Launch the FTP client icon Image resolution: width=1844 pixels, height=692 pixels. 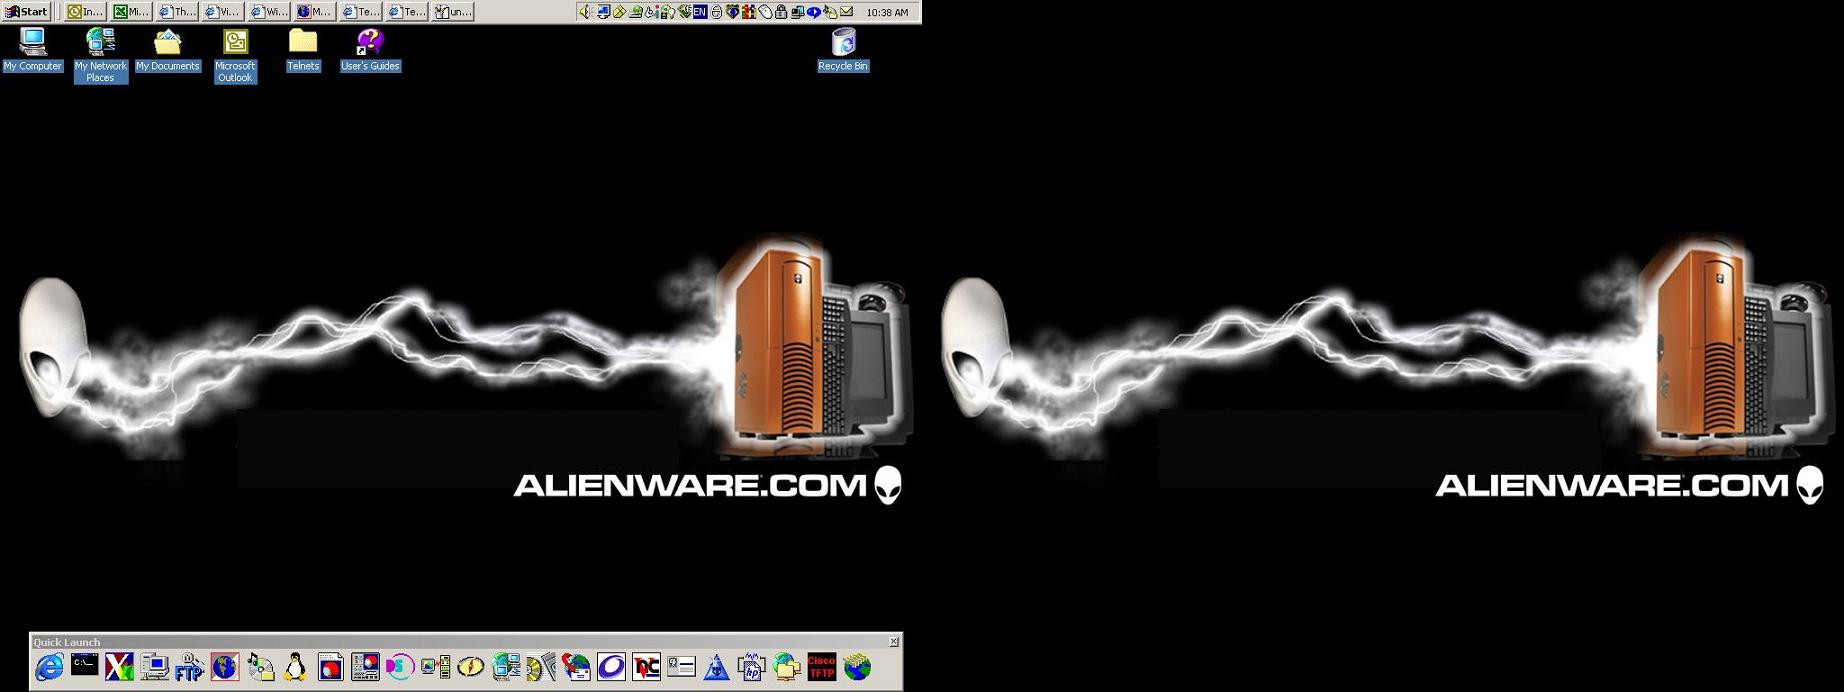pos(189,667)
